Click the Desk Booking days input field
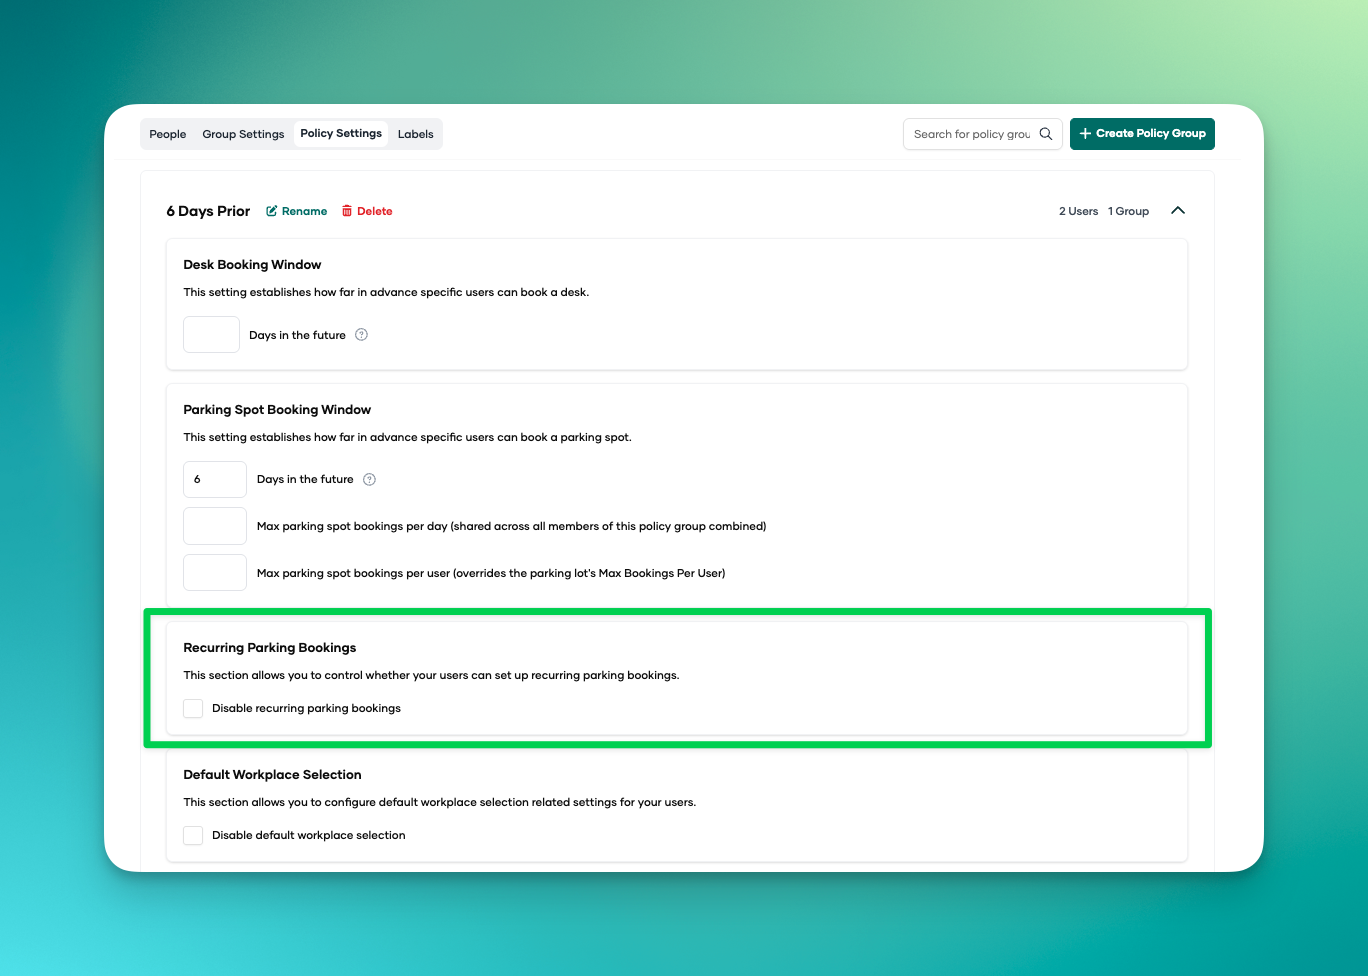 point(211,334)
